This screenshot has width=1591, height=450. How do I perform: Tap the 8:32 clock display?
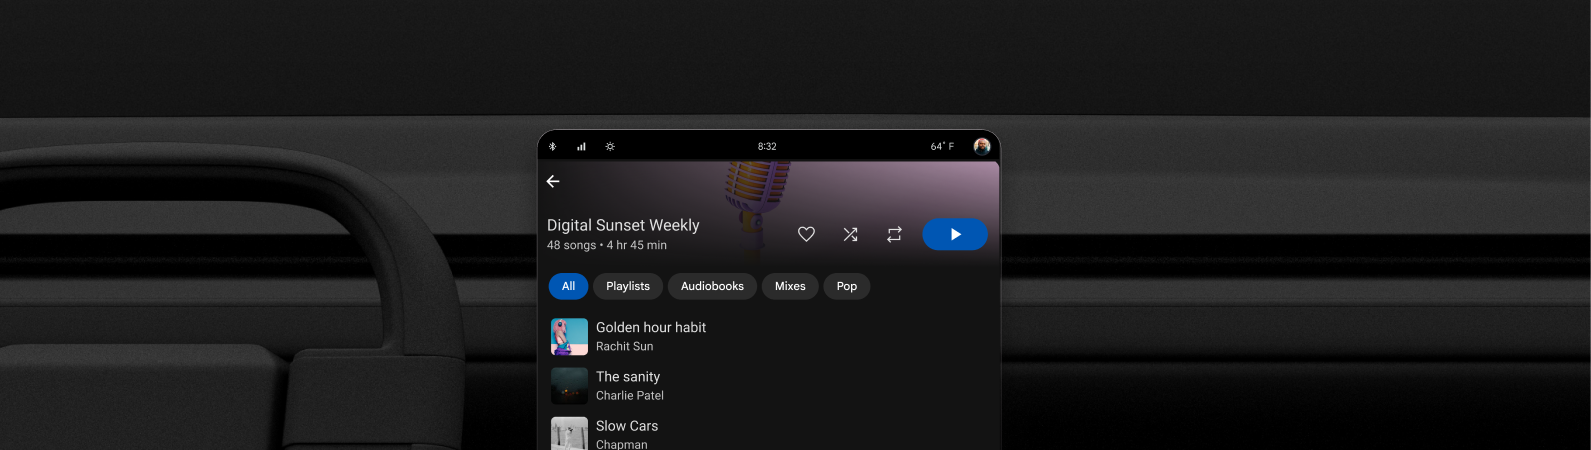coord(767,146)
